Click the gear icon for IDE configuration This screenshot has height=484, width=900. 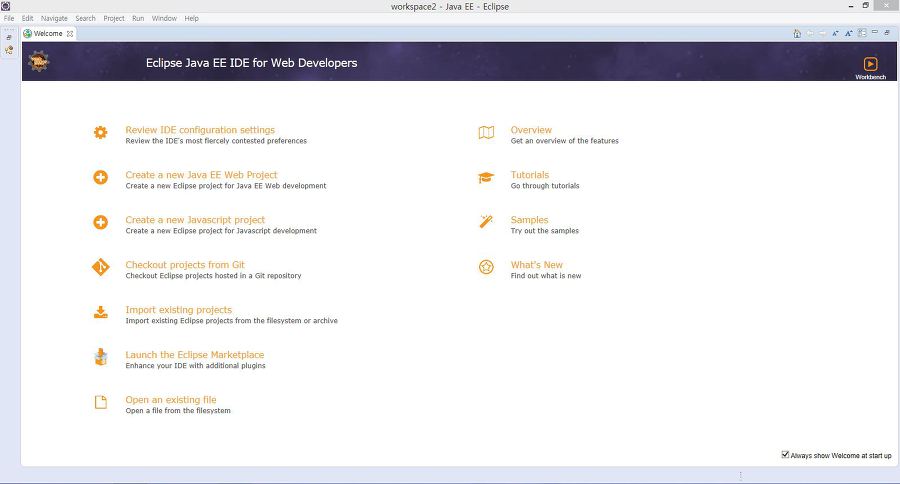[x=100, y=133]
